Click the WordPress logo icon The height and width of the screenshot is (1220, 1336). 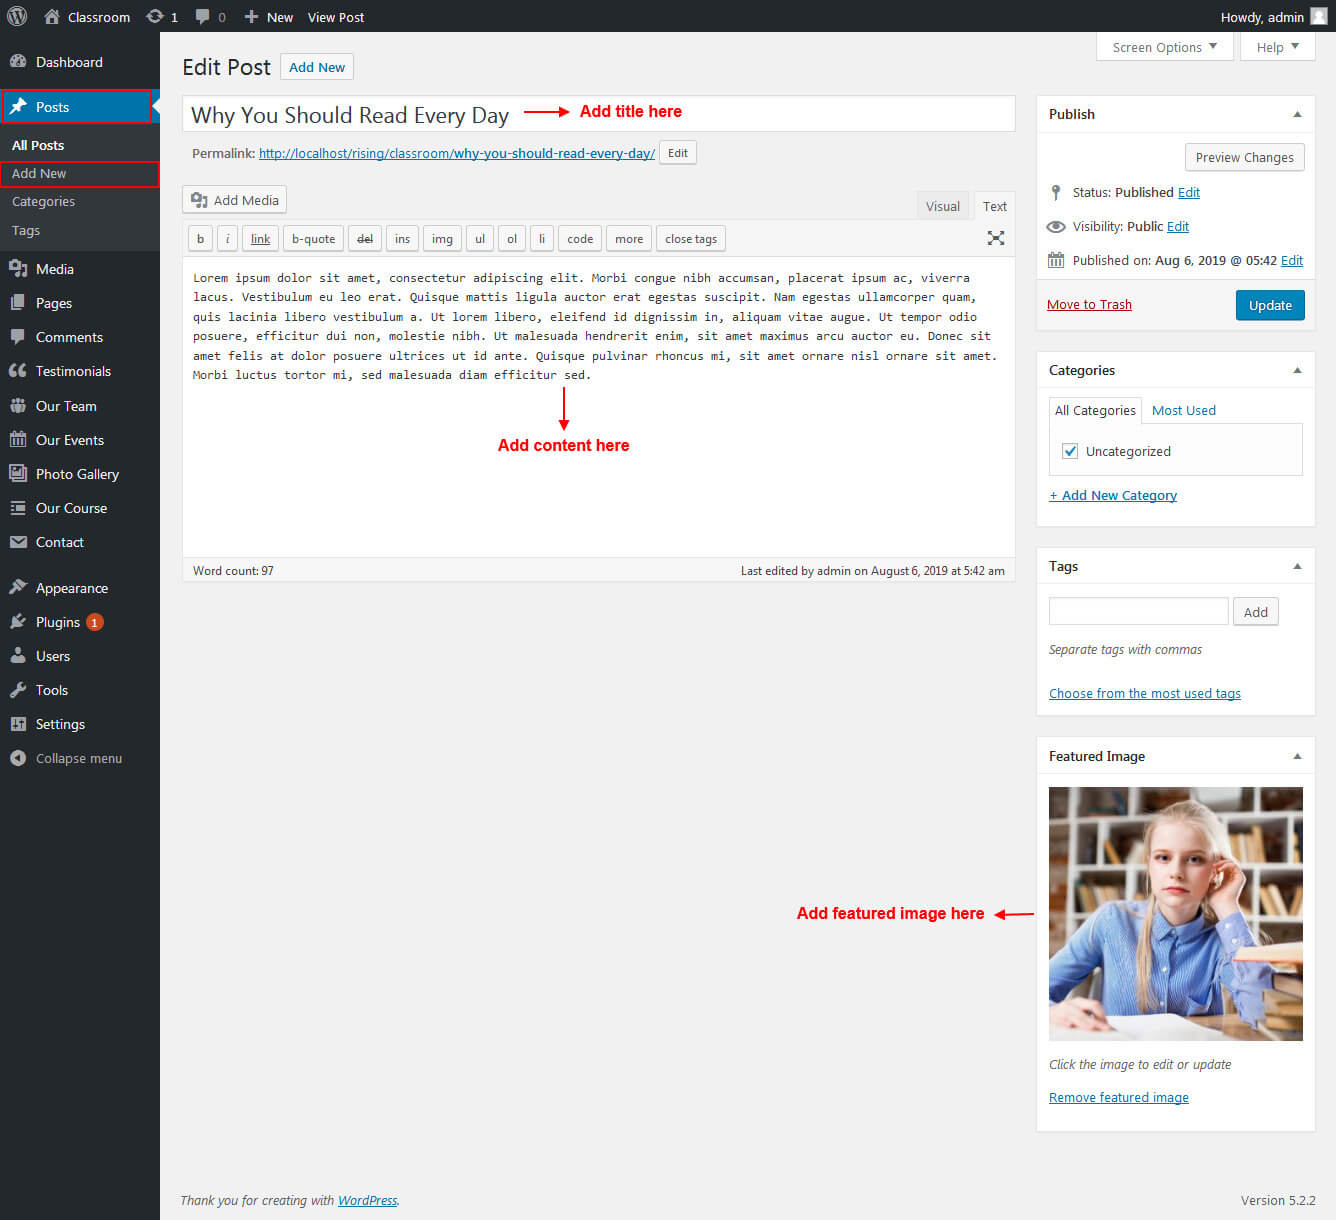[x=17, y=17]
